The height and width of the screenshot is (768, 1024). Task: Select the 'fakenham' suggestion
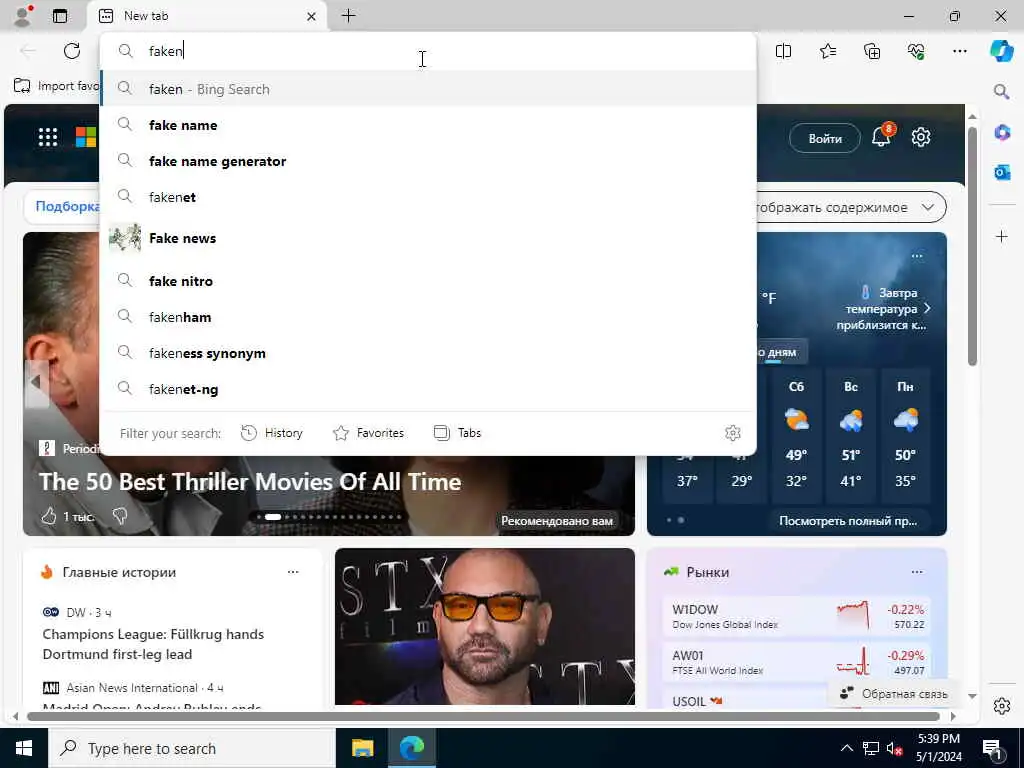click(x=428, y=317)
